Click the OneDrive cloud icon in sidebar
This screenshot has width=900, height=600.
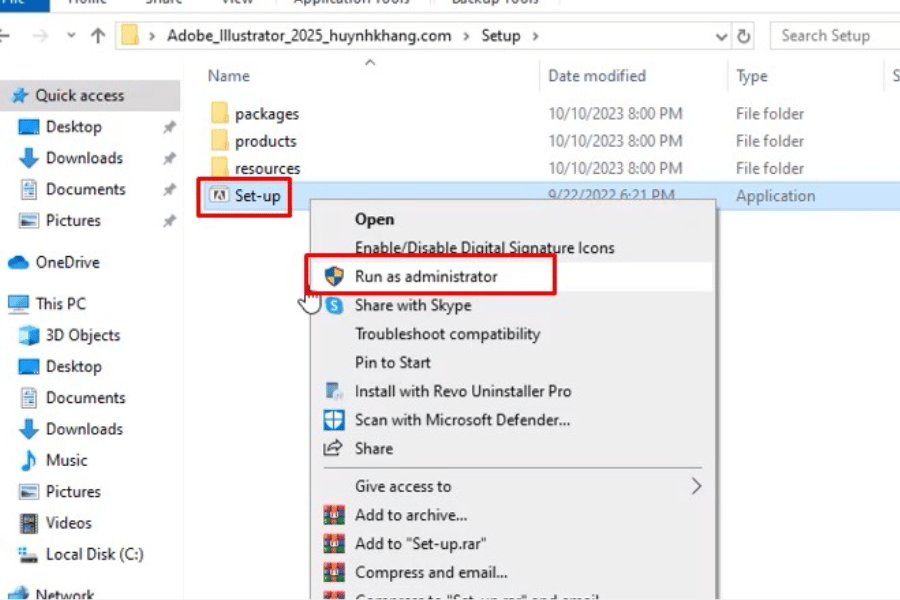coord(18,263)
